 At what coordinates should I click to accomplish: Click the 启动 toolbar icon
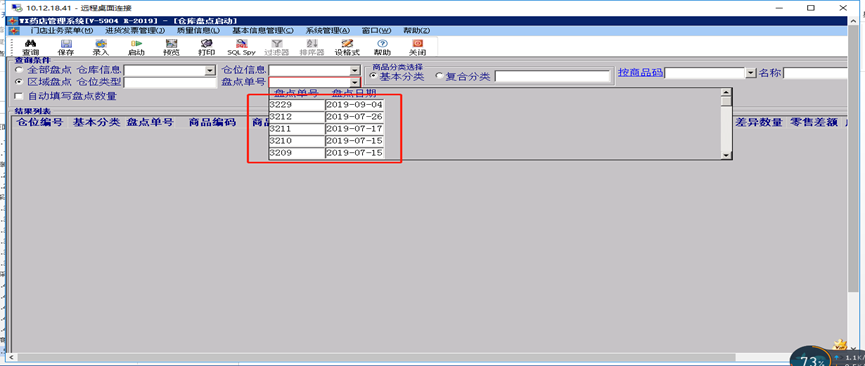(x=136, y=44)
